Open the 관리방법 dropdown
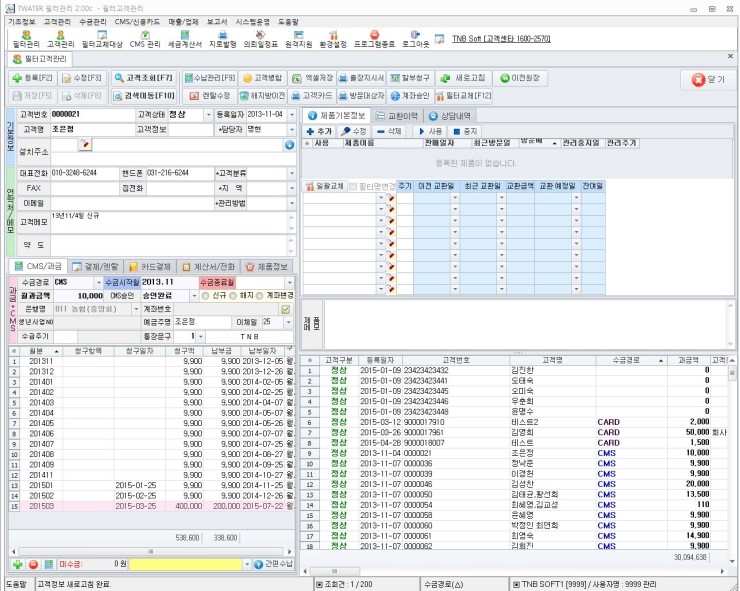Screen dimensions: 740x591 click(x=292, y=203)
